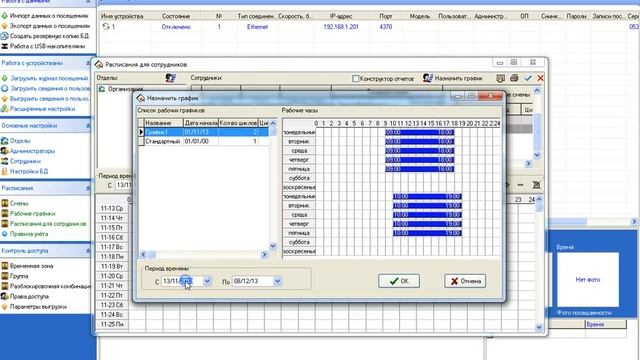
Task: Open Расписания для сотрудников in sidebar
Action: [48, 224]
